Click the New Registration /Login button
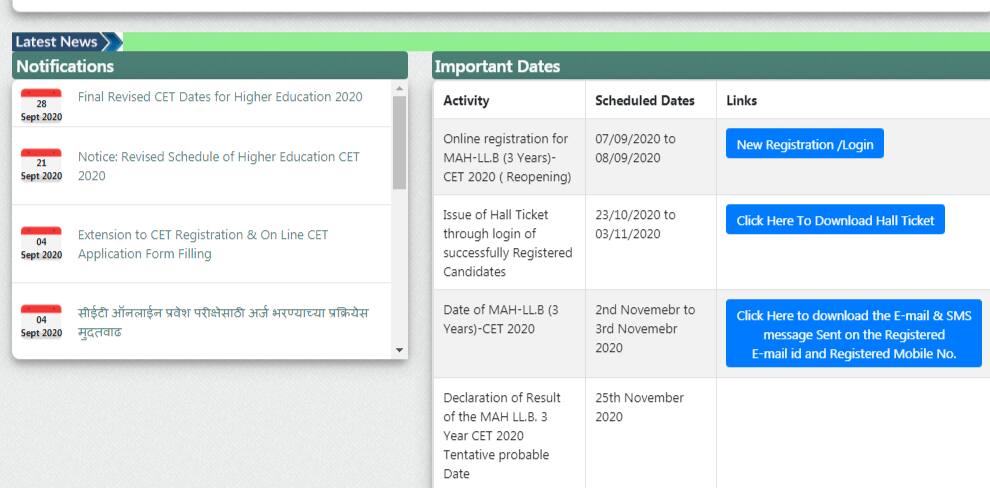Viewport: 990px width, 488px height. (x=804, y=144)
